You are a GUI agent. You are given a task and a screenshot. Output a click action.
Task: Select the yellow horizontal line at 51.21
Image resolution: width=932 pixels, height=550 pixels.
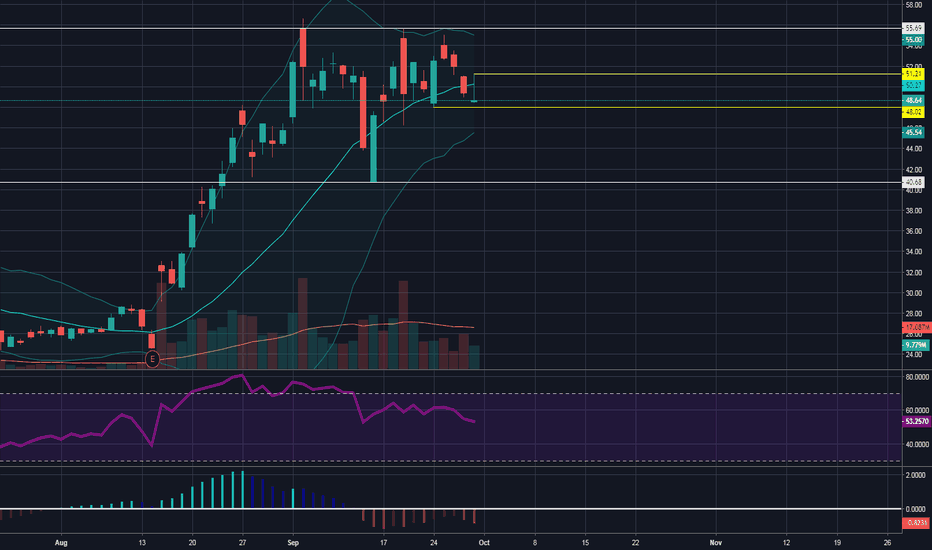point(688,74)
